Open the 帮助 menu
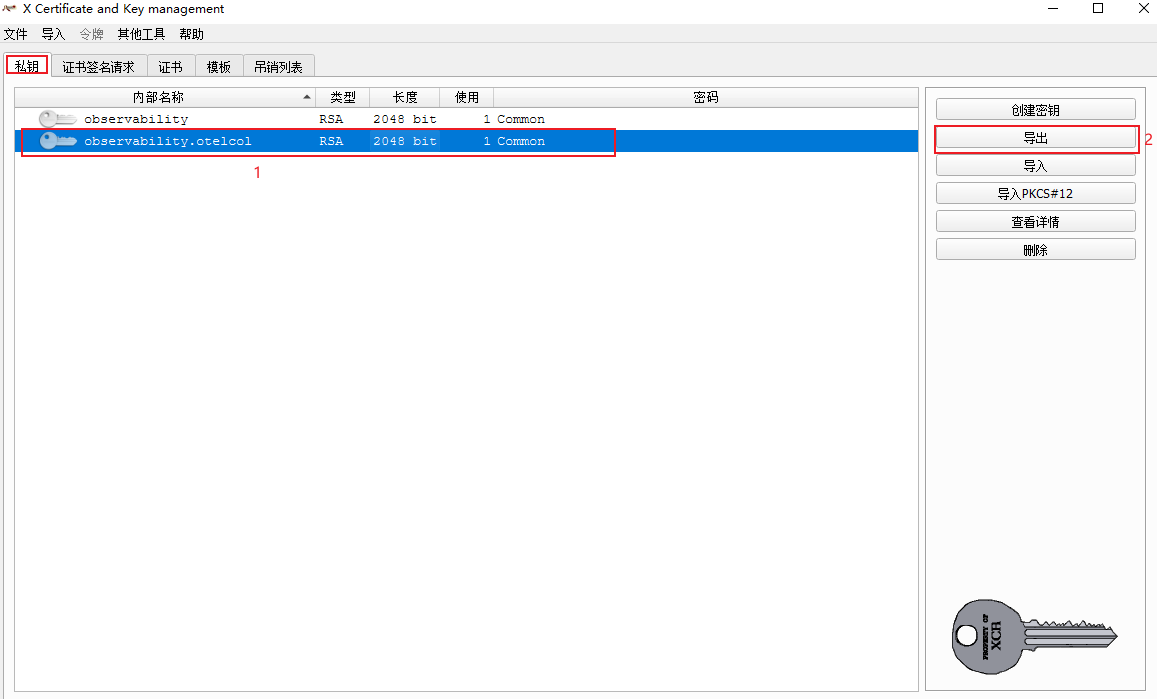Screen dimensions: 1157x699 coord(191,34)
